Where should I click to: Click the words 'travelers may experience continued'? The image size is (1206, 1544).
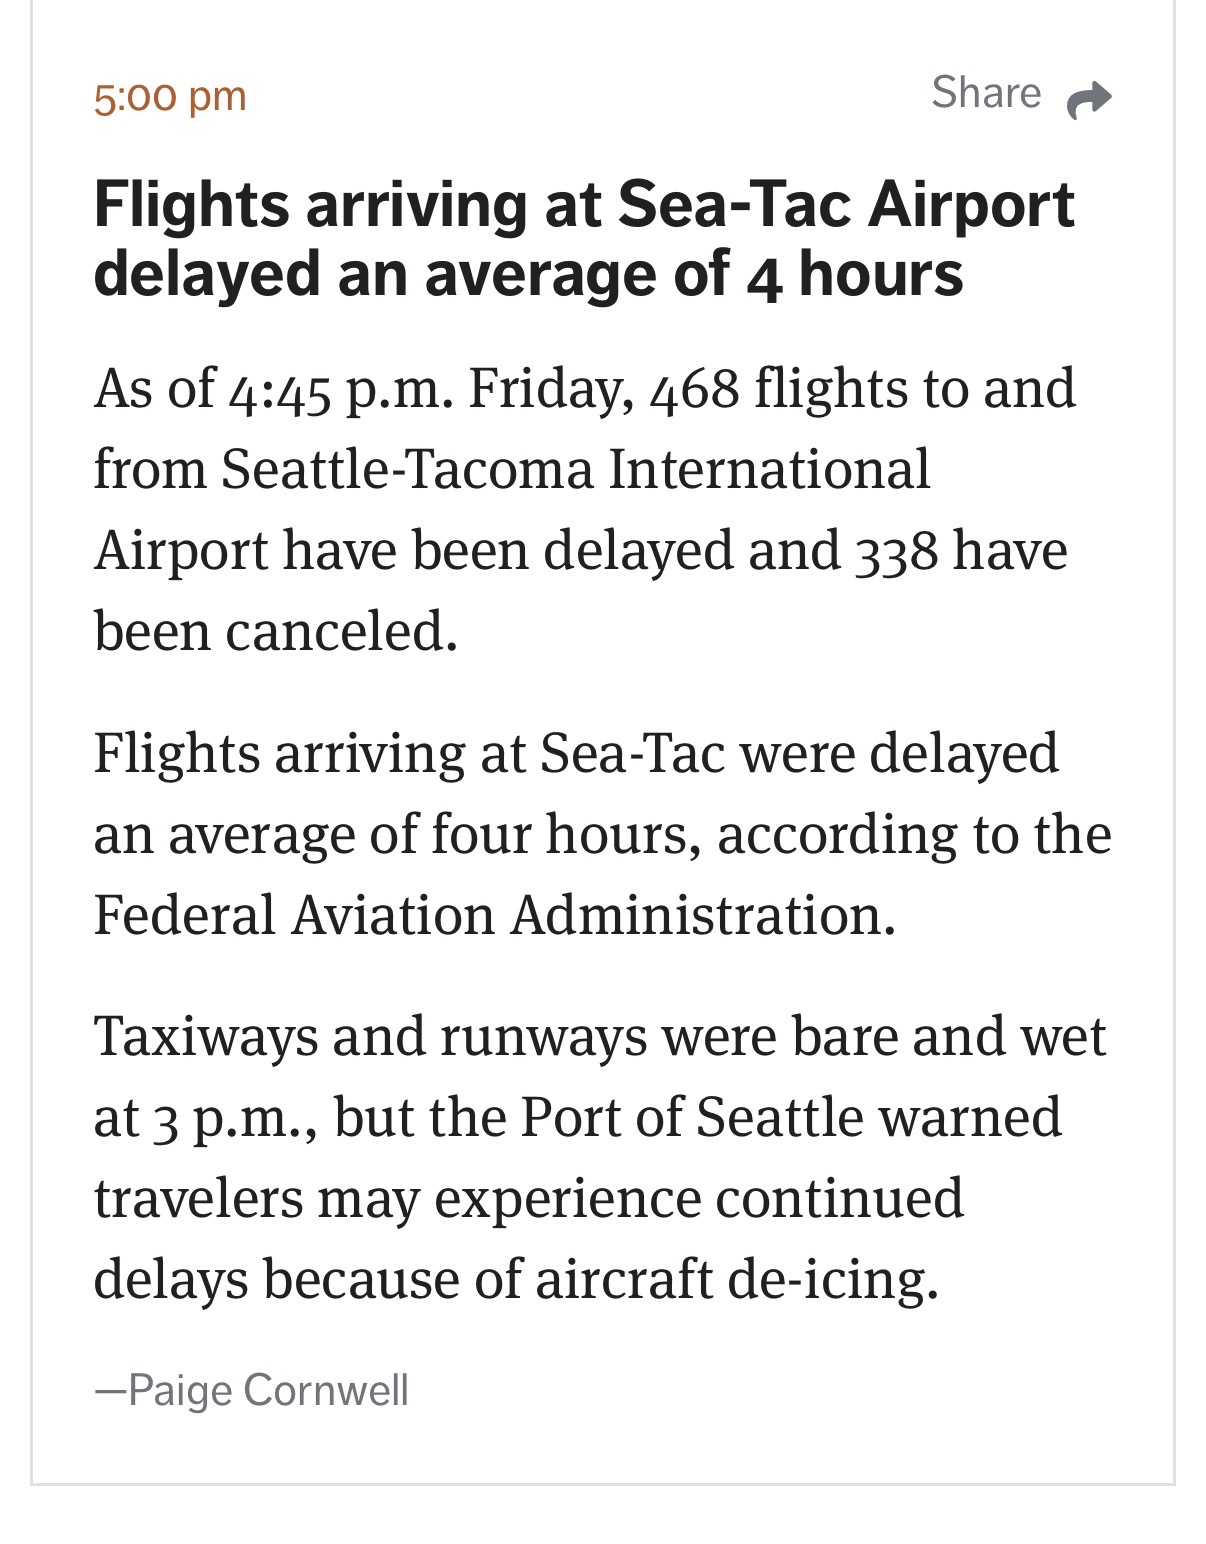(x=528, y=1198)
